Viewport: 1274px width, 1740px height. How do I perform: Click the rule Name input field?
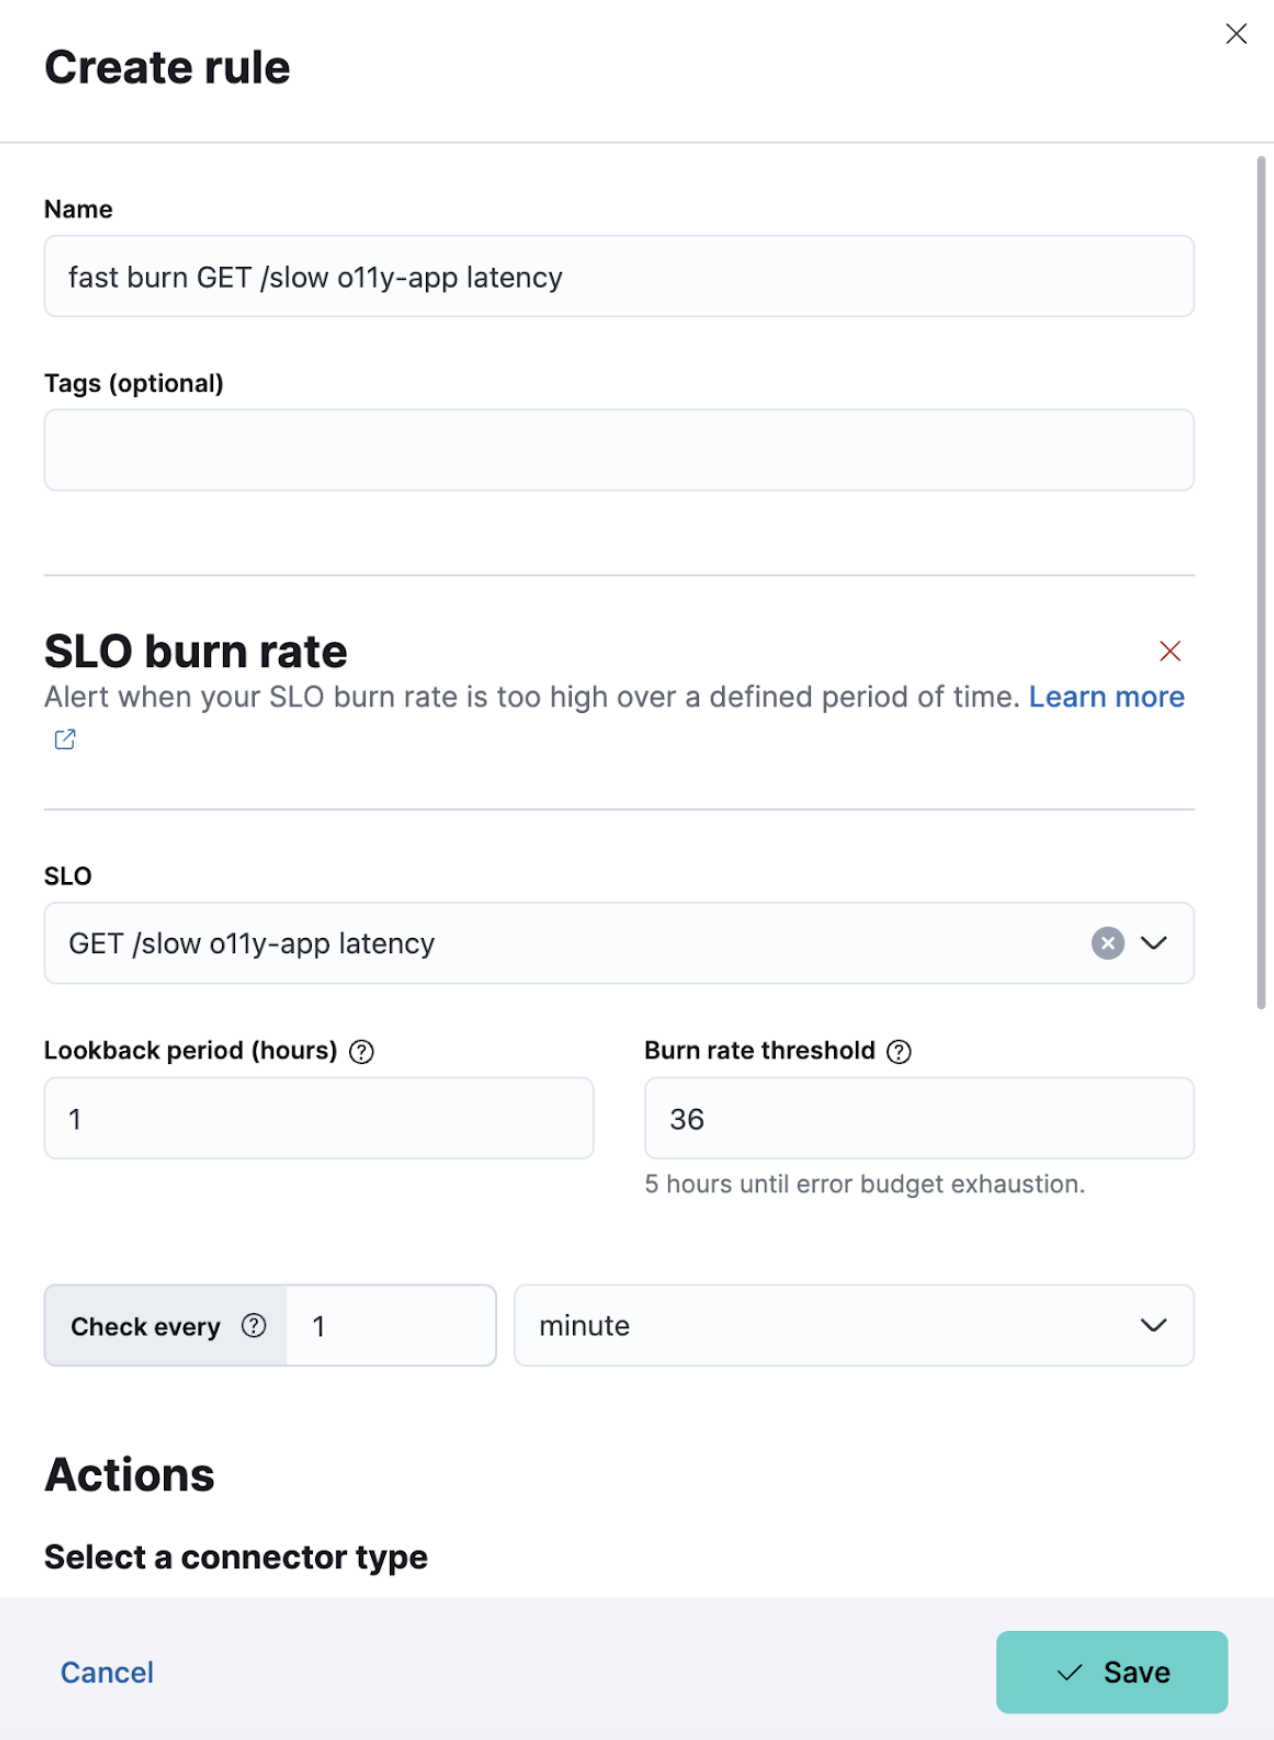coord(618,276)
